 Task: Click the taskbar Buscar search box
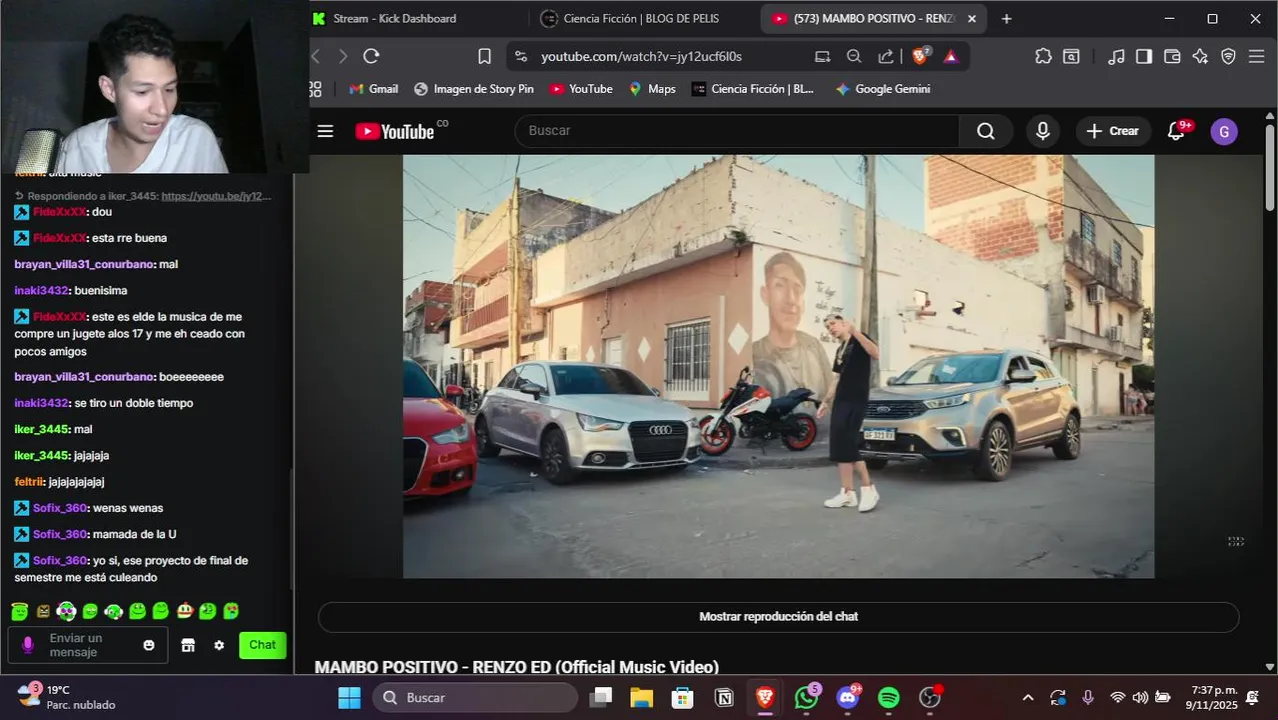[x=475, y=697]
